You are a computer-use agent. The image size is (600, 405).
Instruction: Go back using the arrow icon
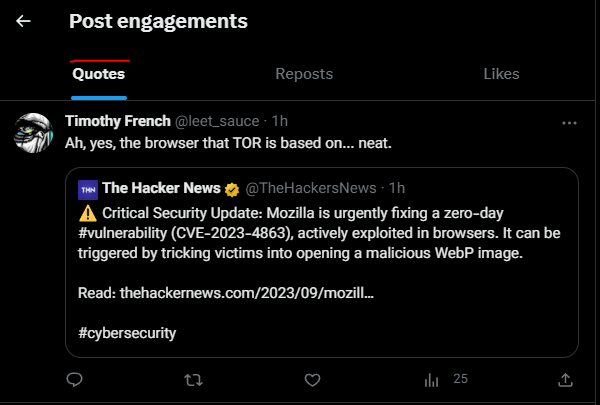(x=23, y=21)
